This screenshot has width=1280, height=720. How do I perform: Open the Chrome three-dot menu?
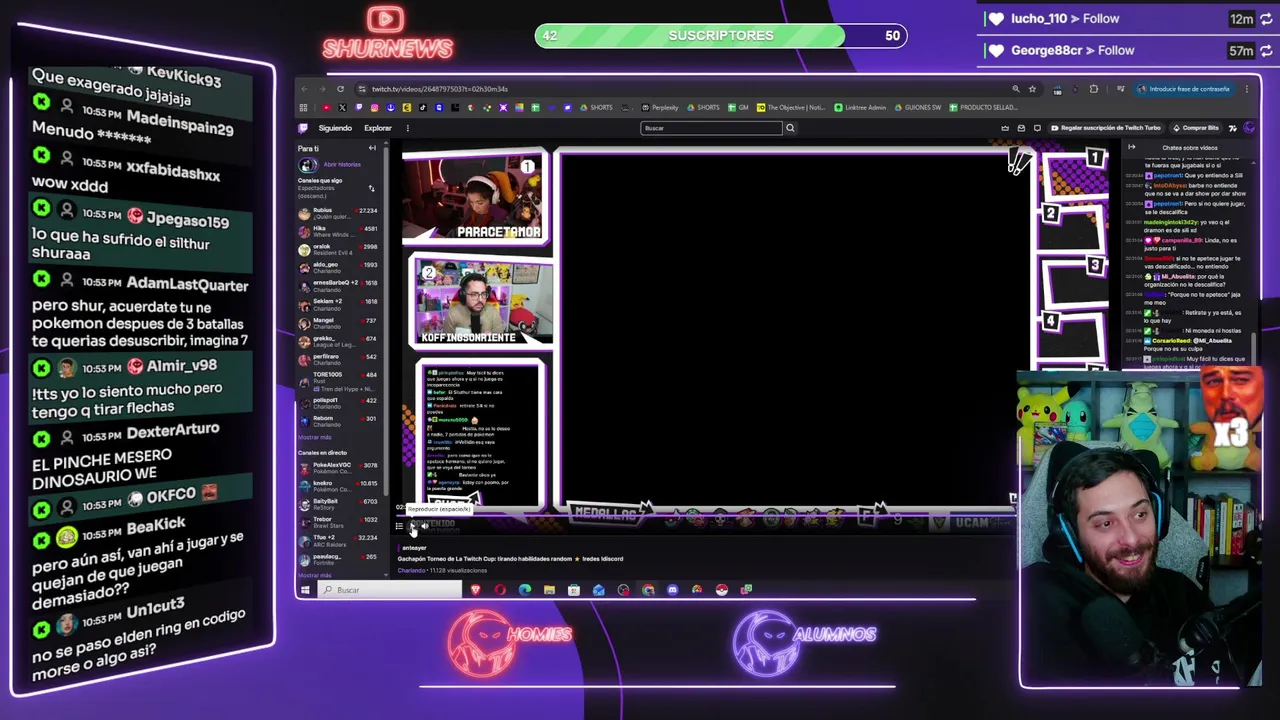coord(1246,89)
